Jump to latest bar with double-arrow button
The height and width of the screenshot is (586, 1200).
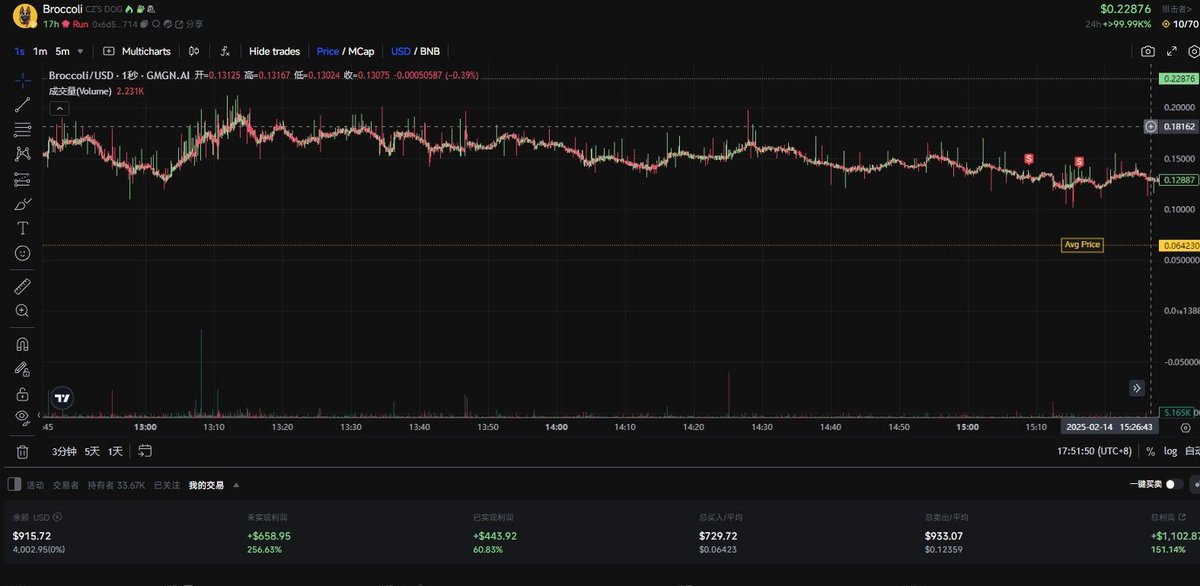tap(1137, 388)
